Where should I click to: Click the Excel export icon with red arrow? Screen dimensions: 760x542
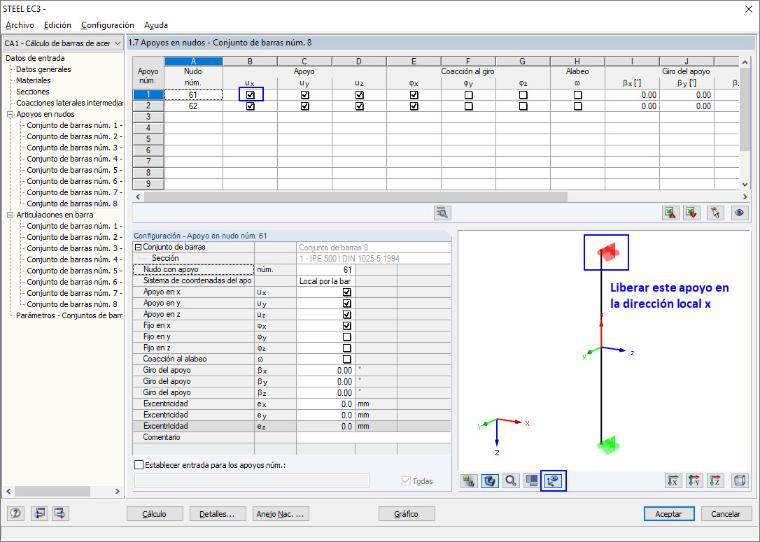(670, 212)
